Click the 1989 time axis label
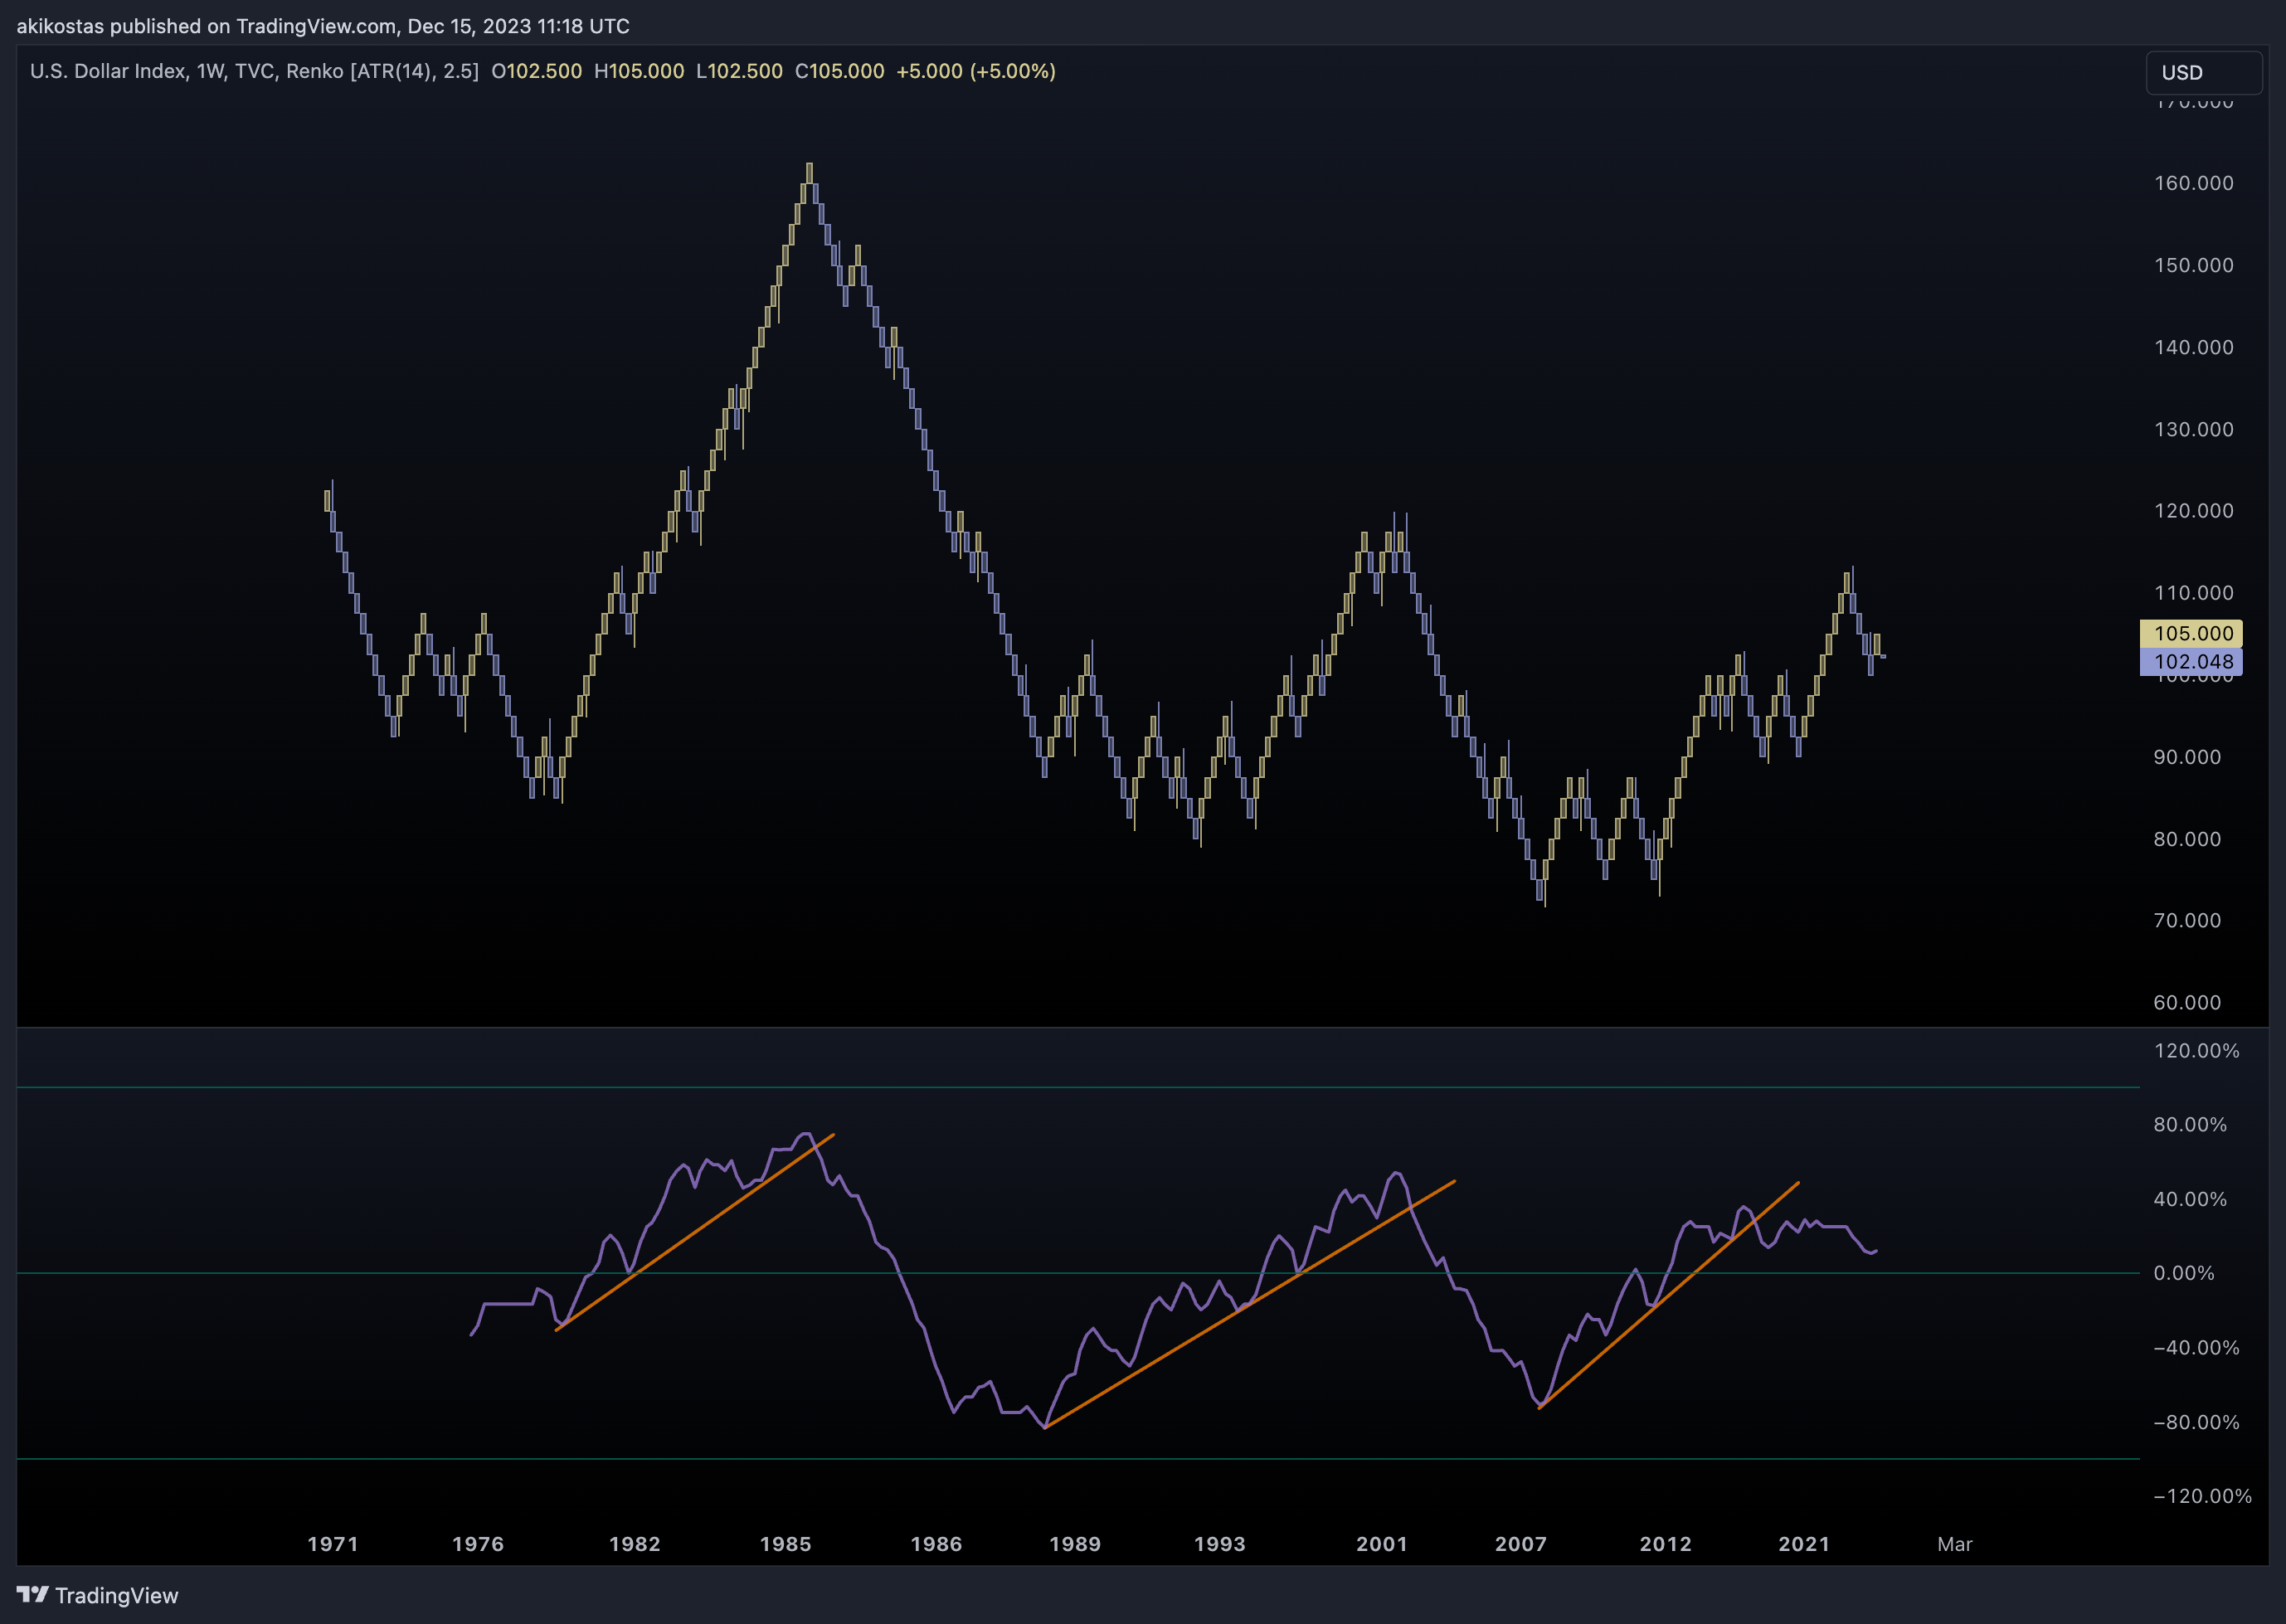Image resolution: width=2286 pixels, height=1624 pixels. [x=1075, y=1544]
